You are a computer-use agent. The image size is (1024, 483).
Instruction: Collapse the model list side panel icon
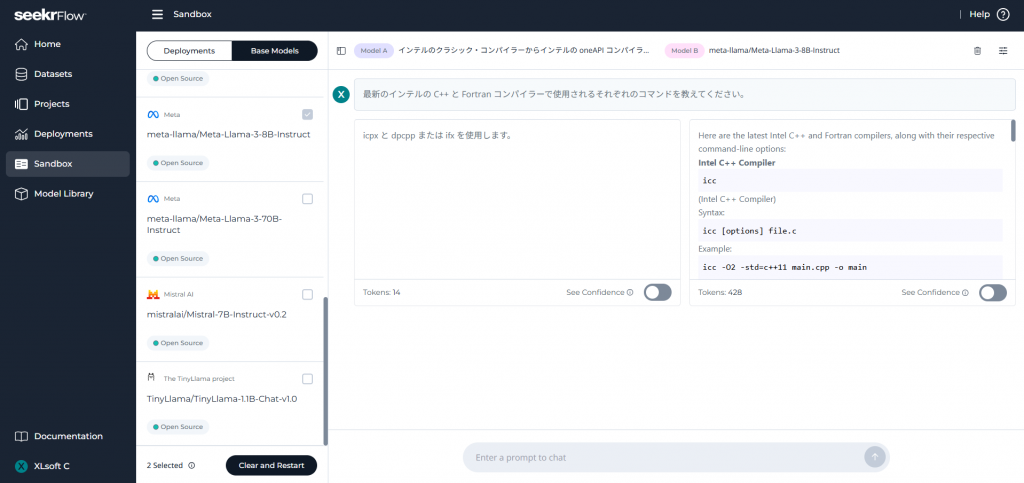[341, 51]
